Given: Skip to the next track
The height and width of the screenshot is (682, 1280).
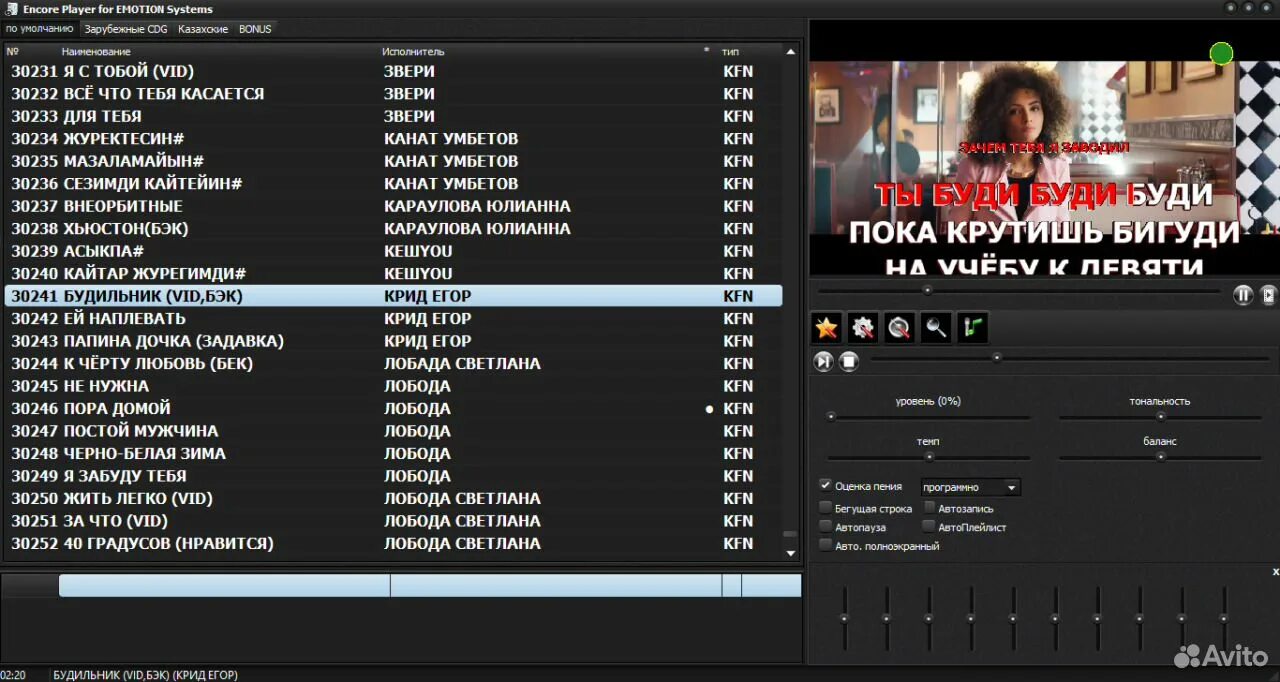Looking at the screenshot, I should coord(823,361).
